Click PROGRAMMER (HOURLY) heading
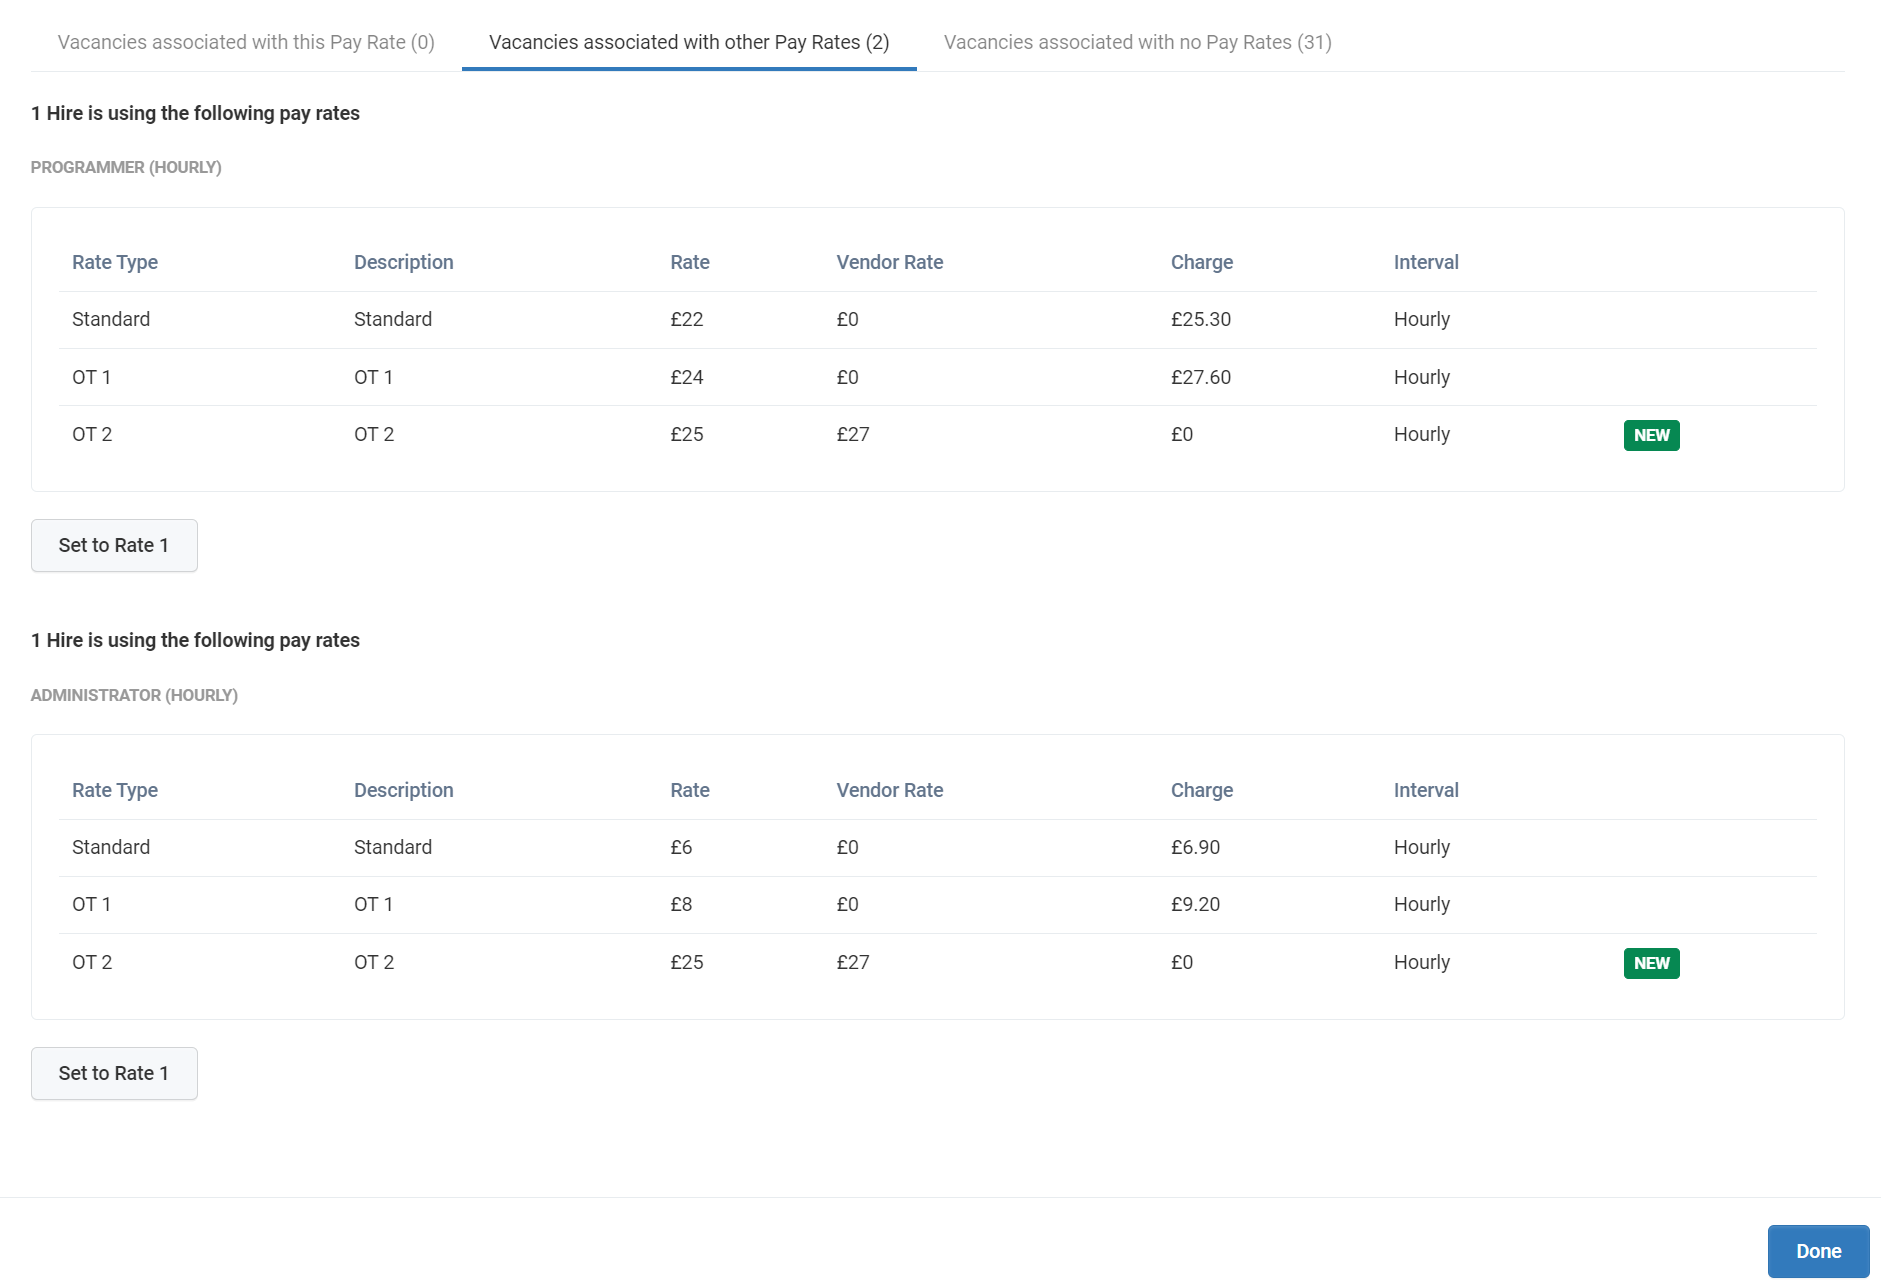The height and width of the screenshot is (1288, 1881). pos(126,167)
